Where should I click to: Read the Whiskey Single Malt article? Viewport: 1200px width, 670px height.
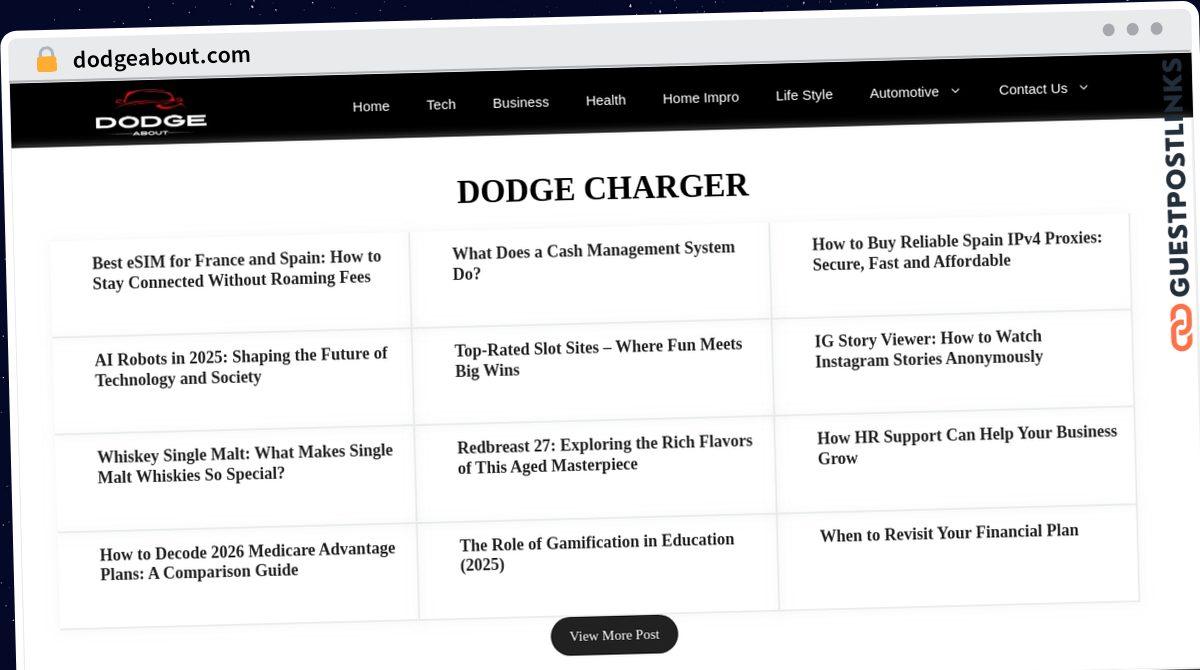245,463
